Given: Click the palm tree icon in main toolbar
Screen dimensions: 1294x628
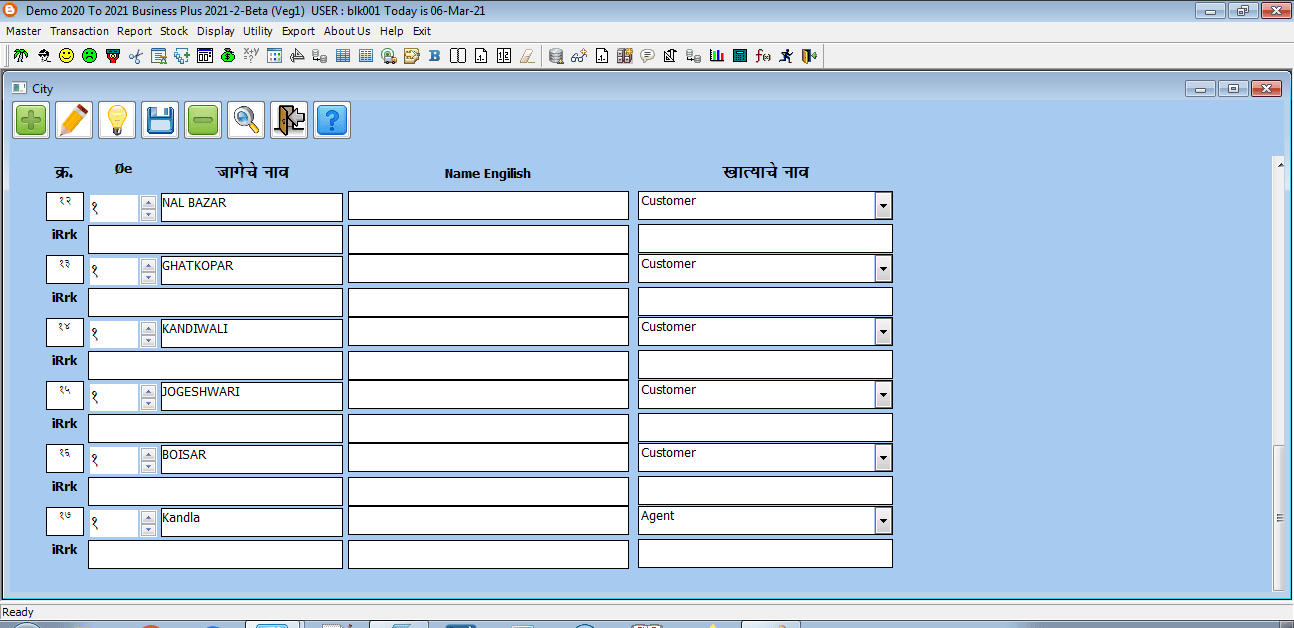Looking at the screenshot, I should pos(19,56).
